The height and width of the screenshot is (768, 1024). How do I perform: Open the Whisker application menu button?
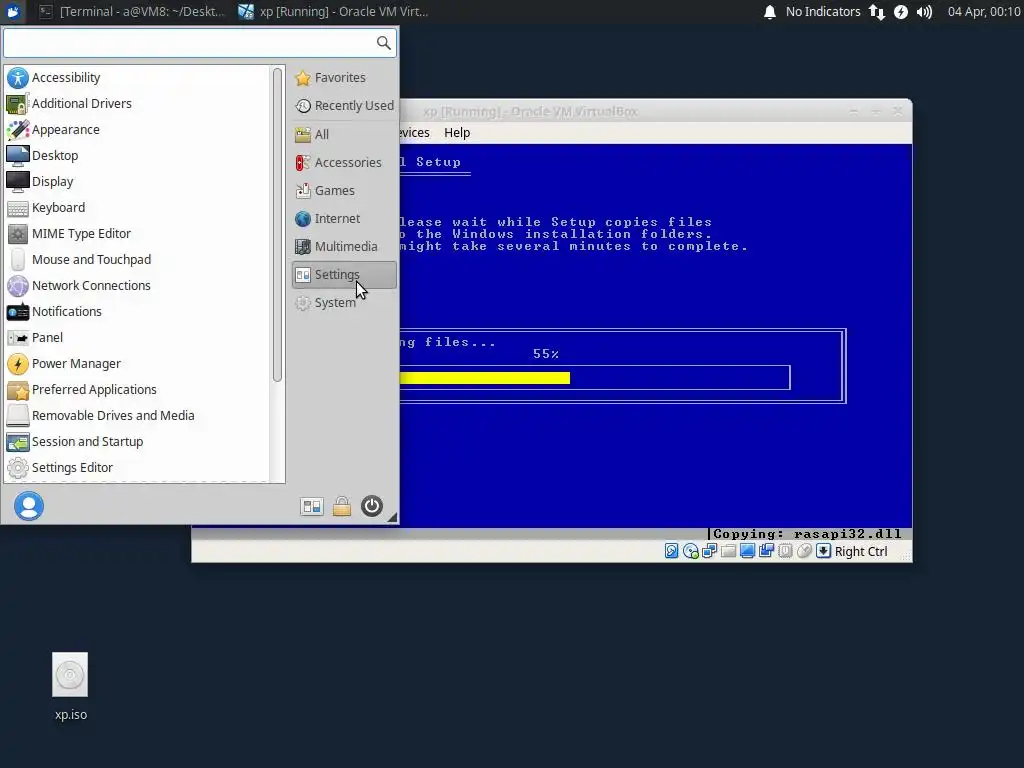13,12
